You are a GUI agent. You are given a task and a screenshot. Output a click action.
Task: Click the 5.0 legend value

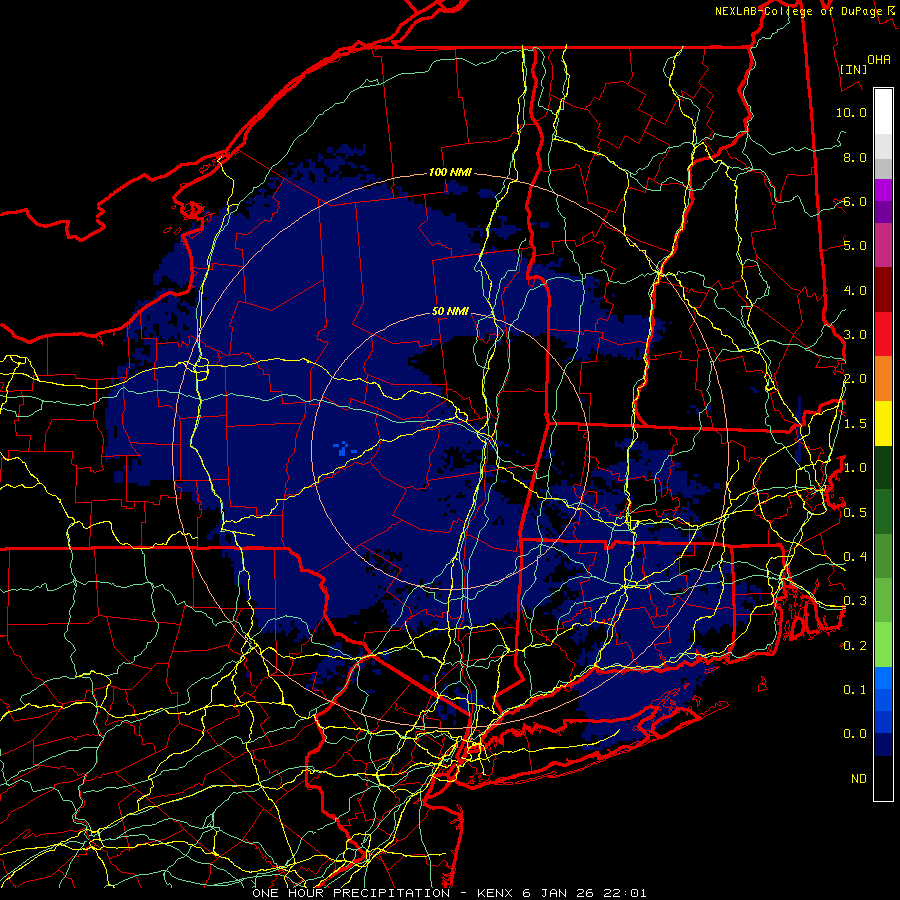(855, 246)
